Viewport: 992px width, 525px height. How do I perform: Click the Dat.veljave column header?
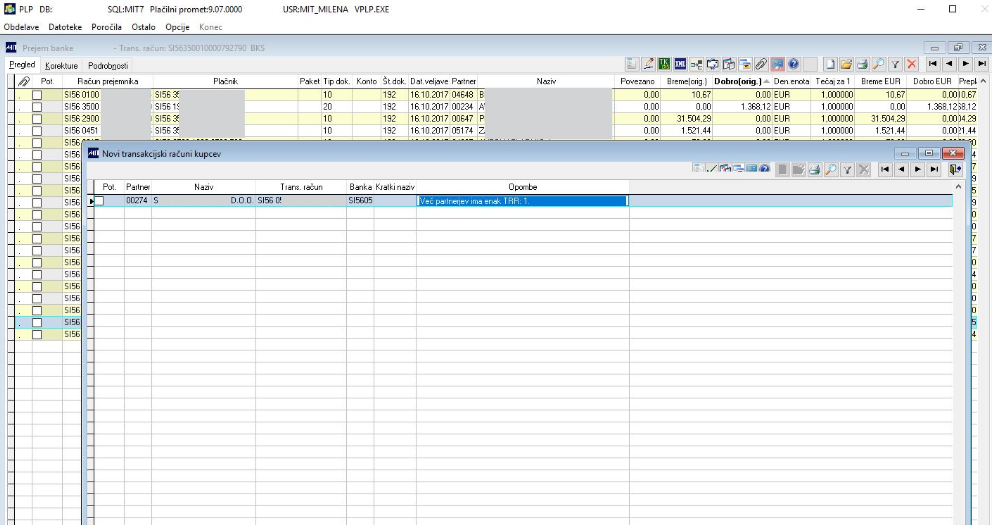point(429,82)
